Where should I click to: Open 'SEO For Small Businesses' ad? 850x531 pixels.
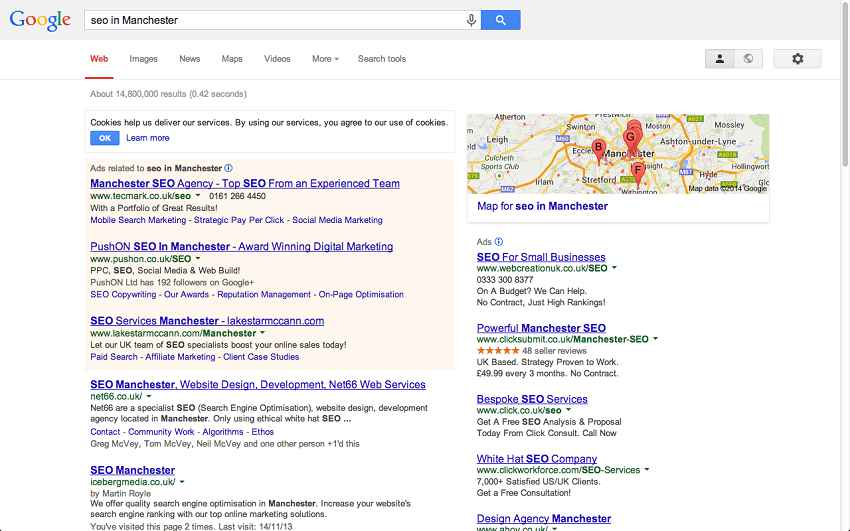click(x=541, y=257)
